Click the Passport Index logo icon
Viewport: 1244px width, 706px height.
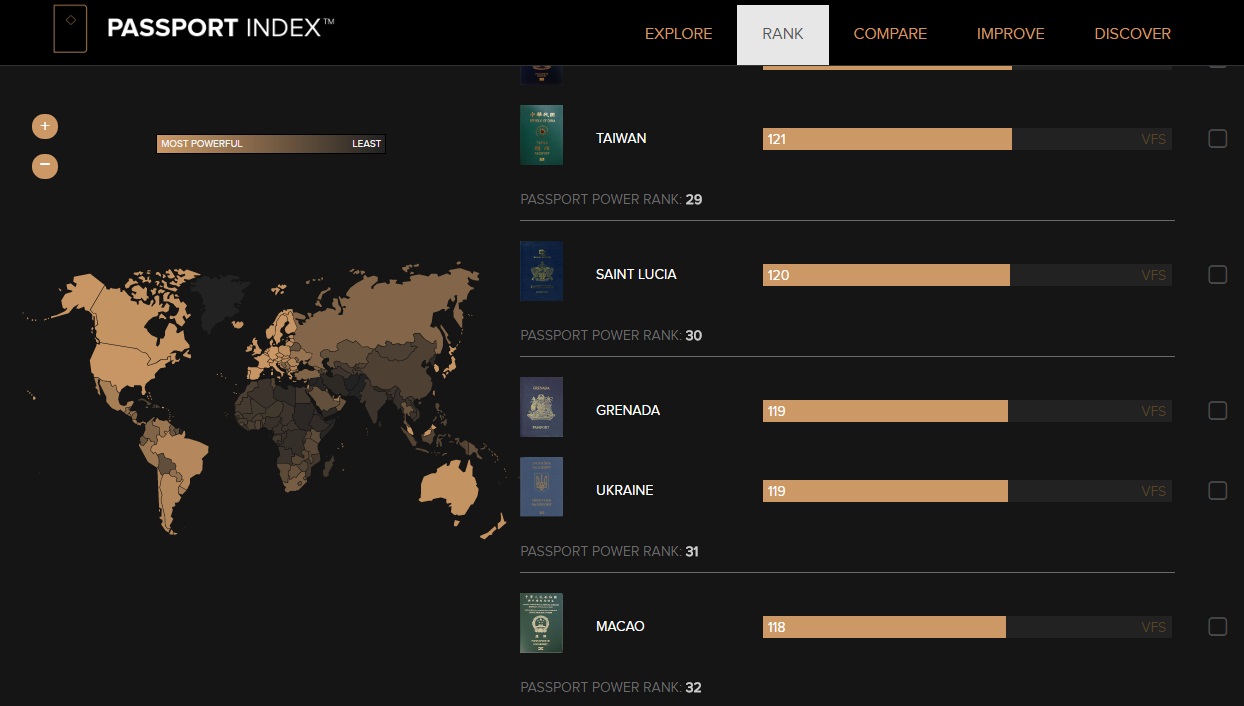pos(70,28)
